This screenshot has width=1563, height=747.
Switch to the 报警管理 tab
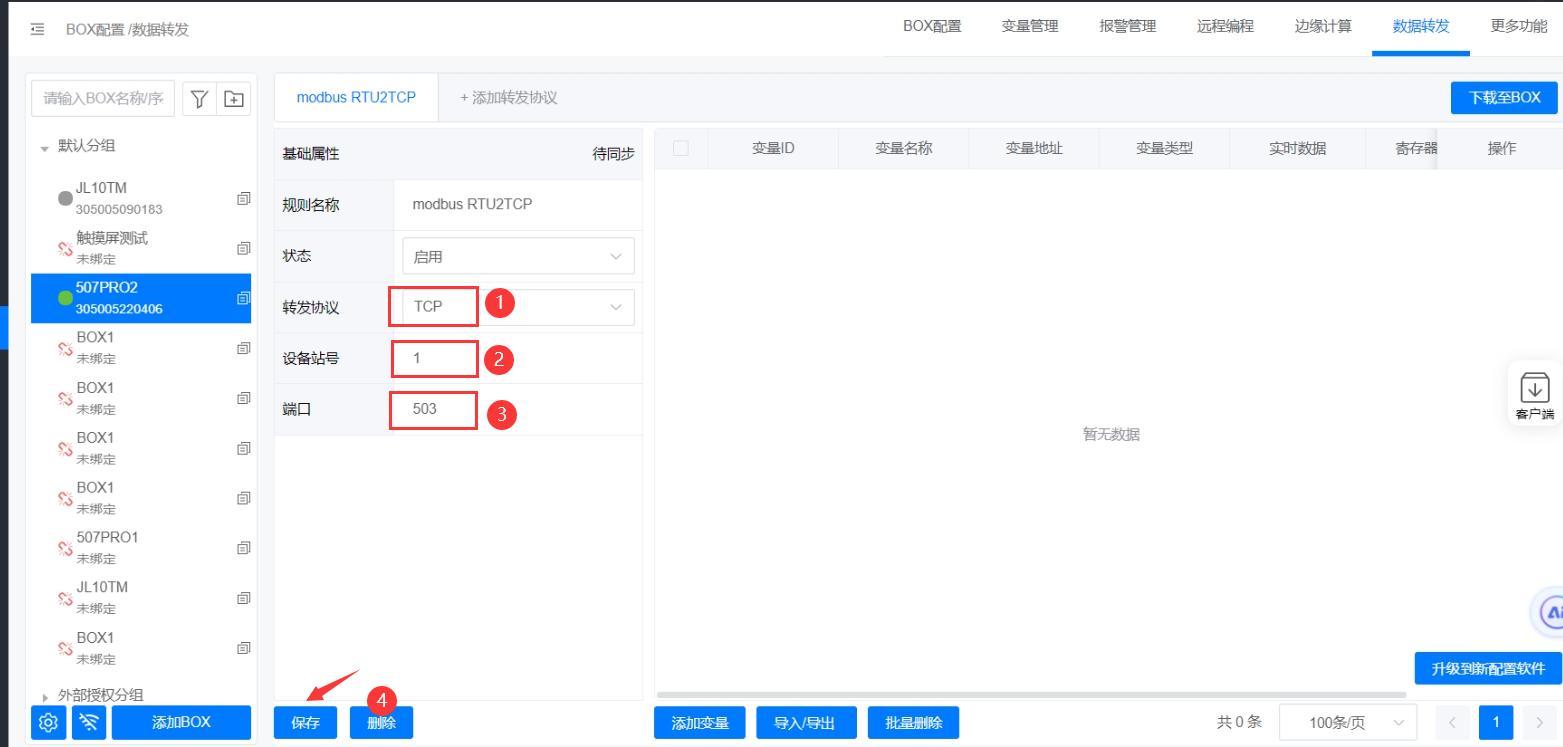[1128, 27]
